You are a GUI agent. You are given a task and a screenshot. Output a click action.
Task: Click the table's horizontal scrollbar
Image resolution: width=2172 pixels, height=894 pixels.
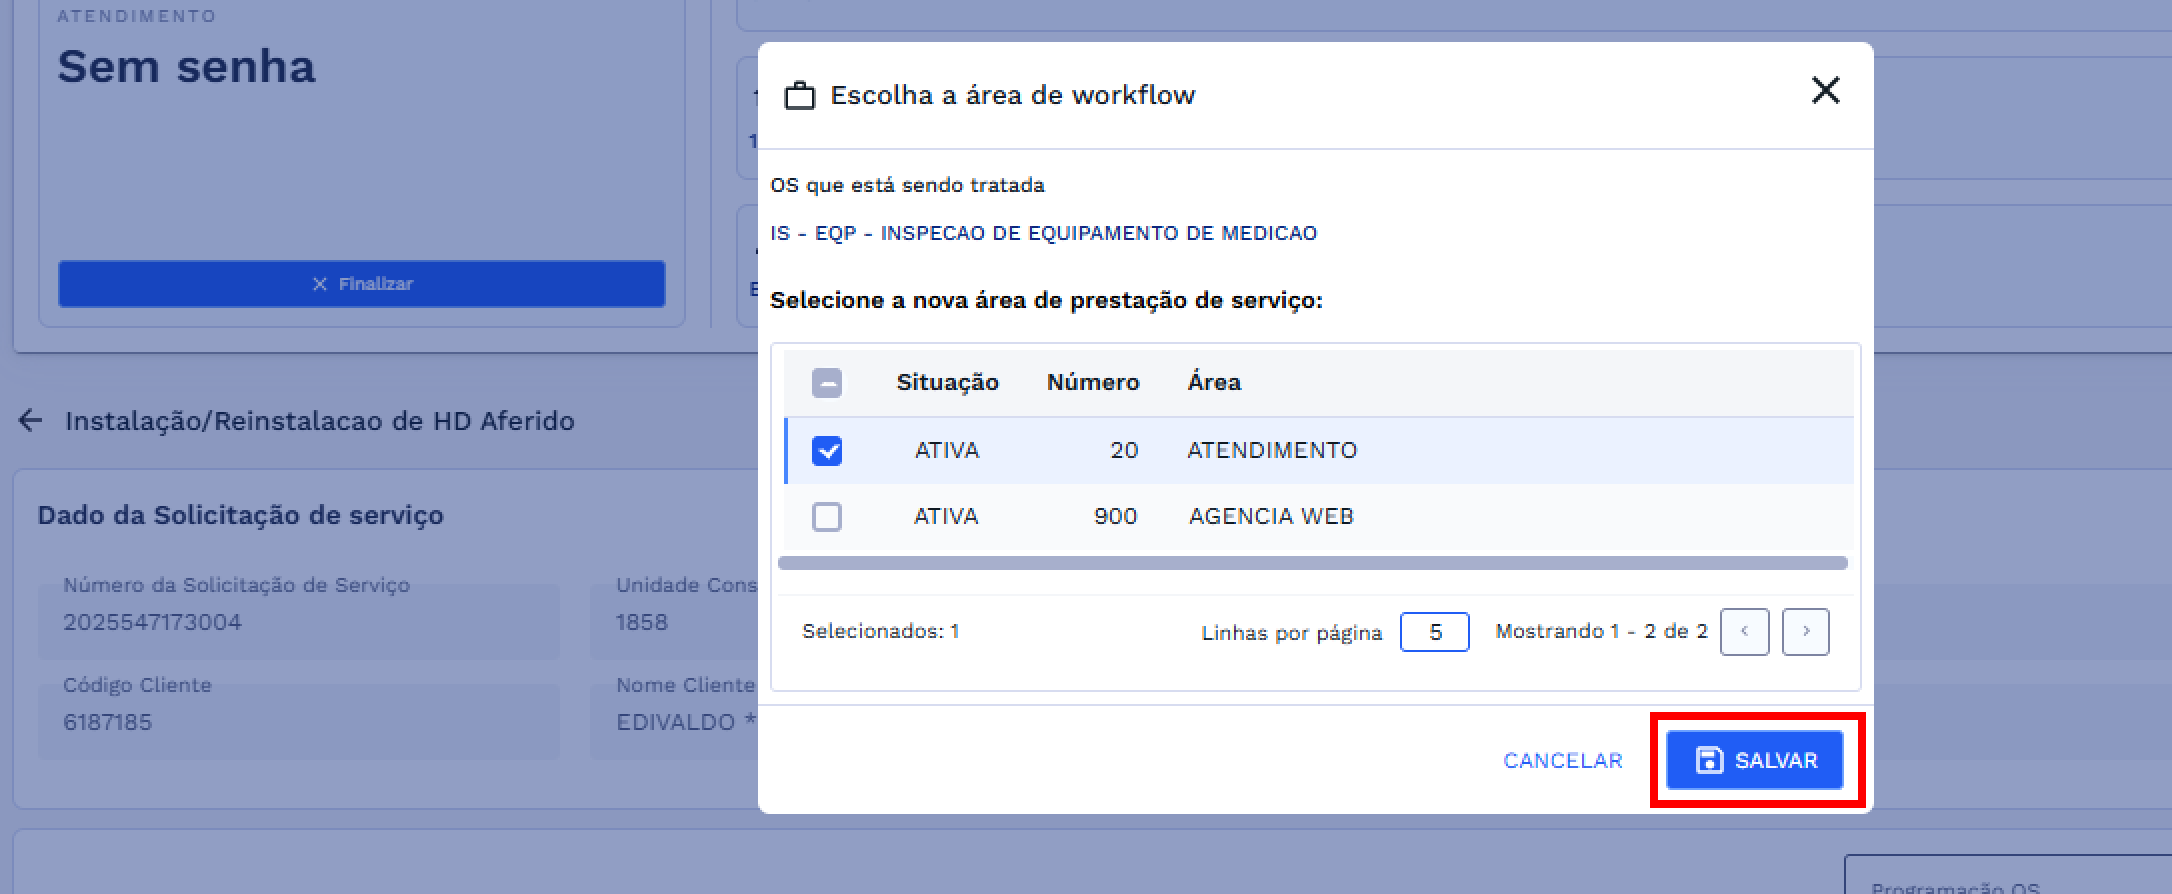[x=1312, y=563]
